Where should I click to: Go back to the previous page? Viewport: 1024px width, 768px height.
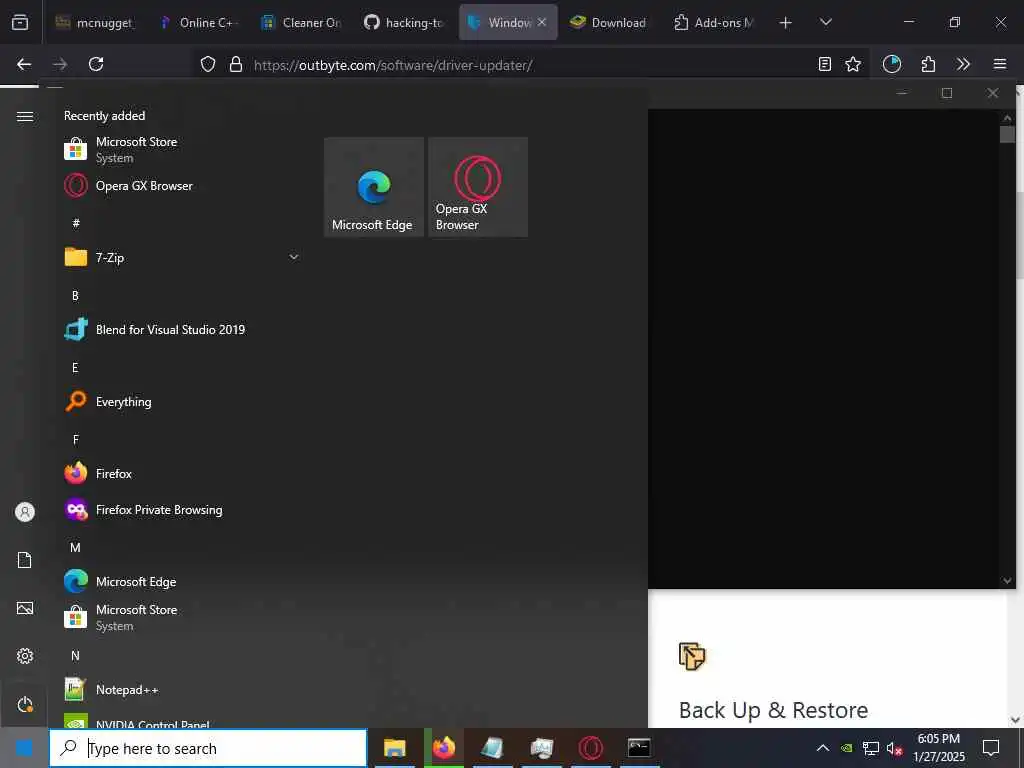point(24,64)
